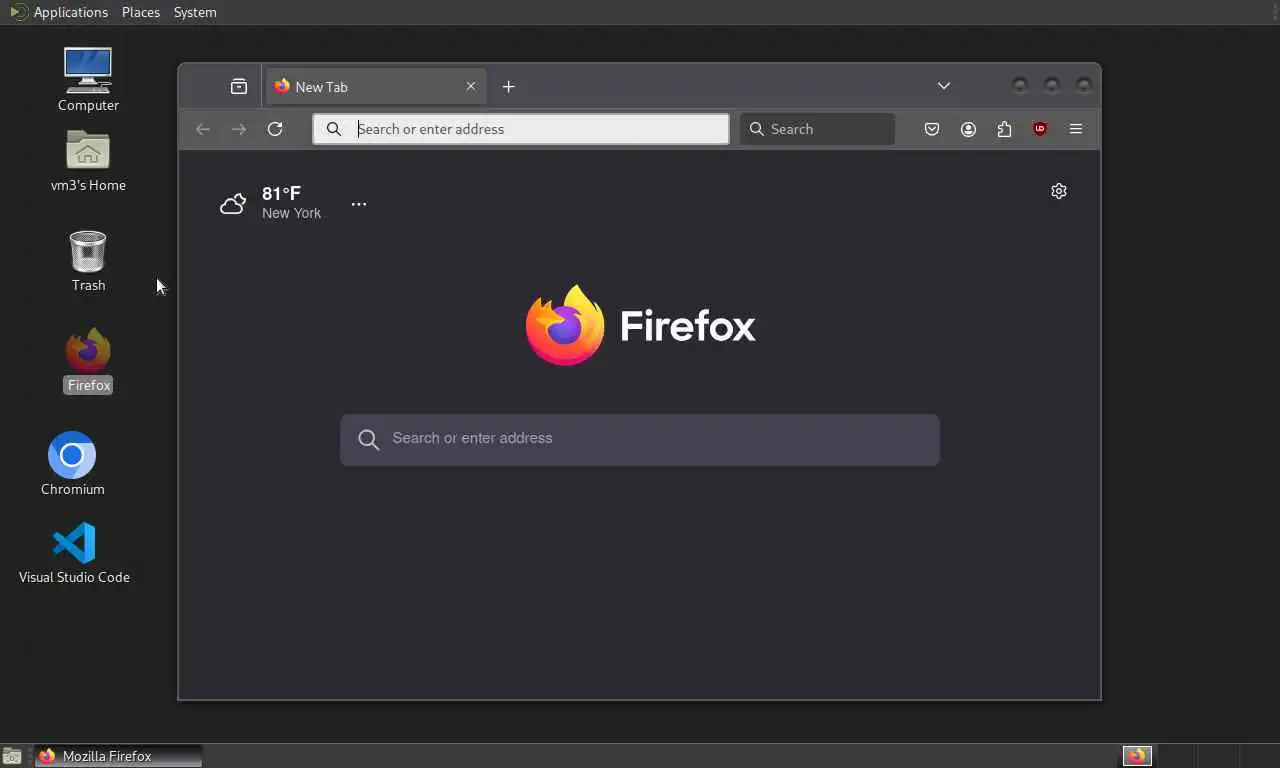Open the Firefox account icon
Screen dimensions: 1280x768
coord(968,129)
